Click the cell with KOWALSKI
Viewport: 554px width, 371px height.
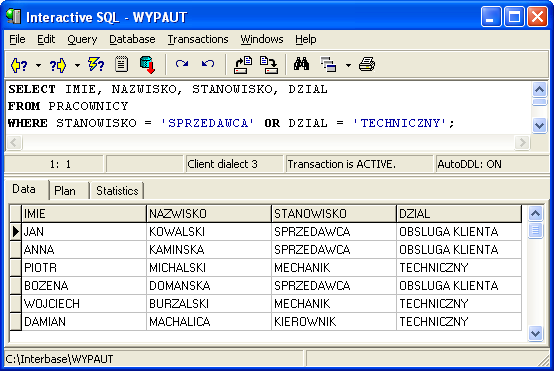tap(209, 232)
